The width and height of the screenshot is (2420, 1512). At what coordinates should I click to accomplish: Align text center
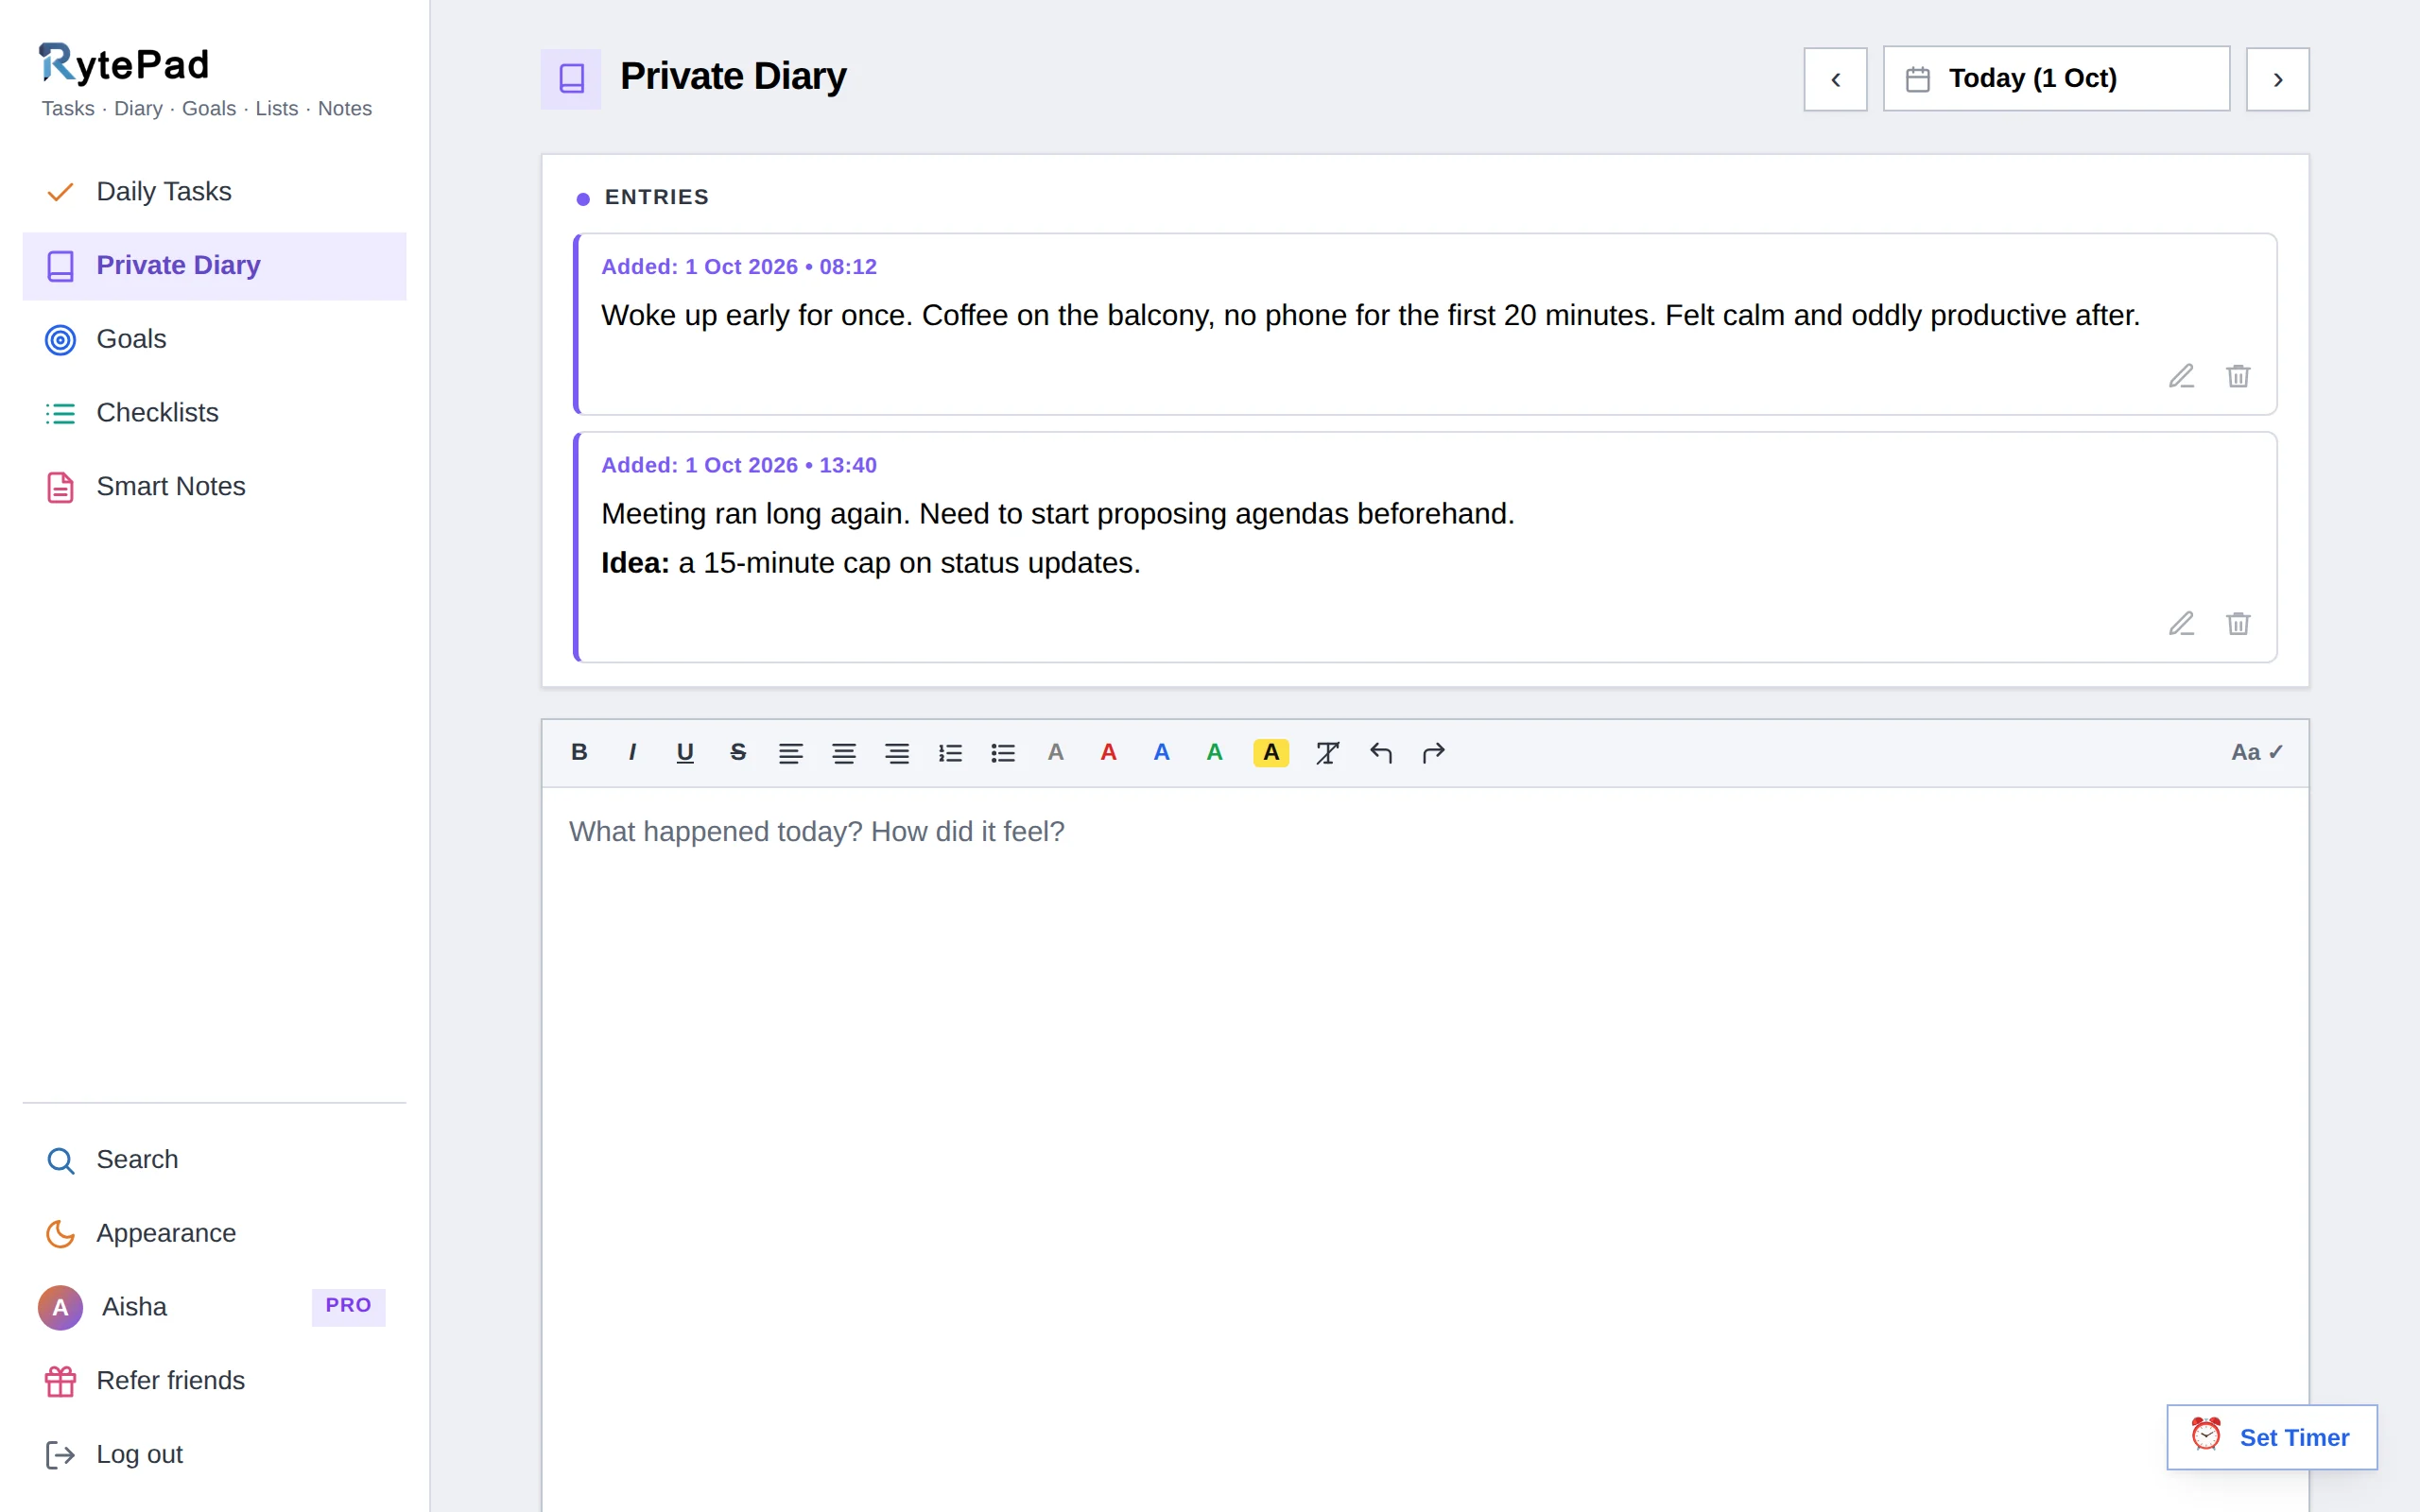(844, 752)
